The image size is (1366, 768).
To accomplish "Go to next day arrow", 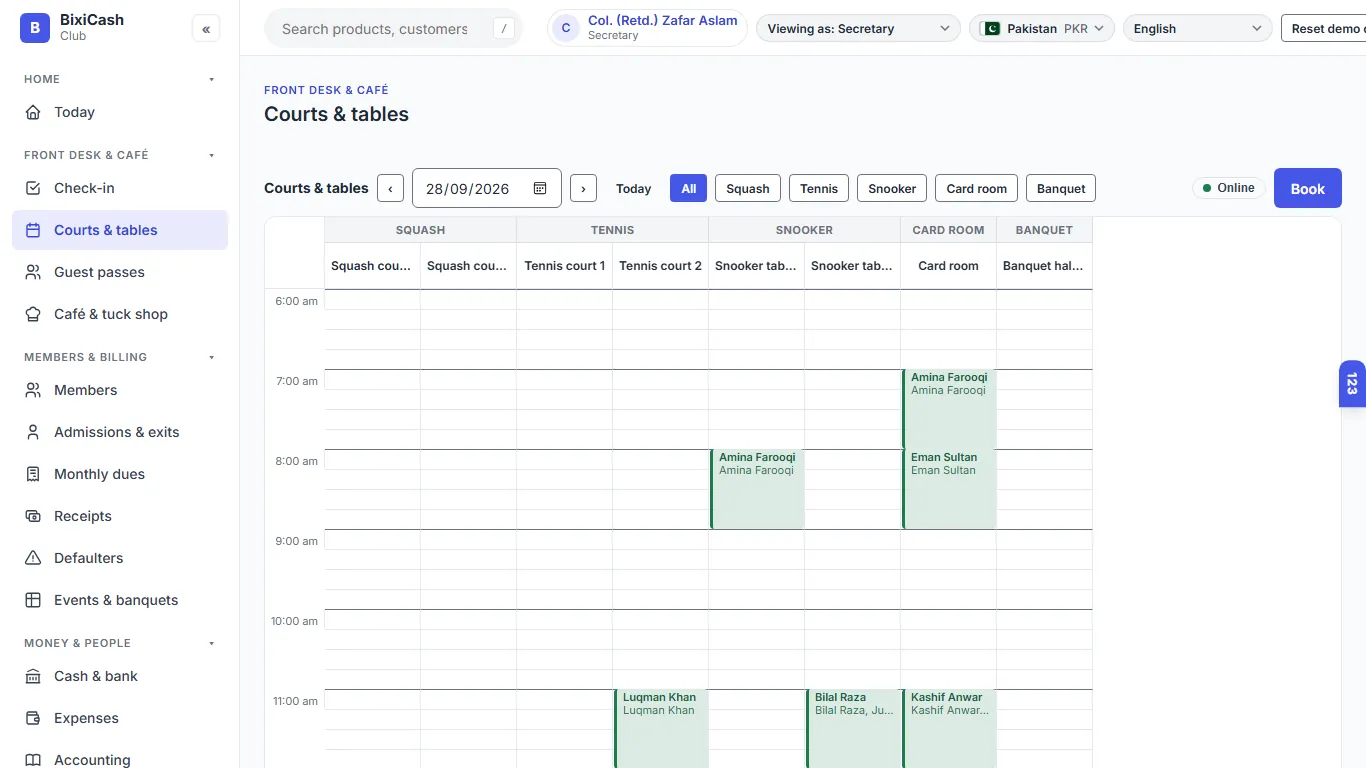I will point(583,188).
